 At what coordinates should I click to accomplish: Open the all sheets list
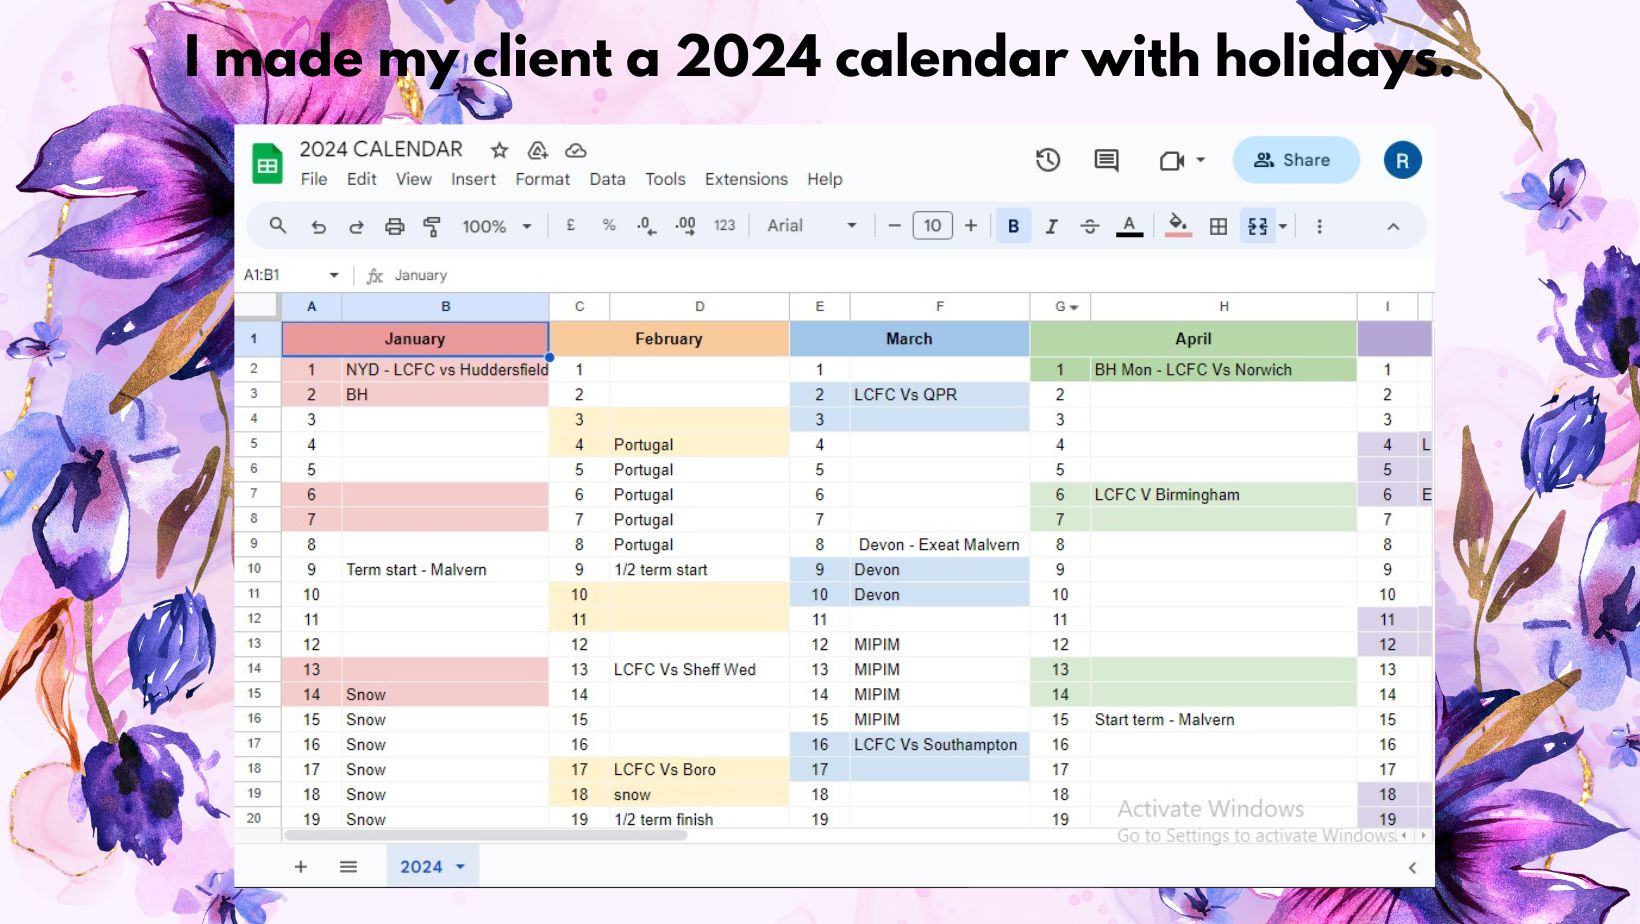point(348,867)
